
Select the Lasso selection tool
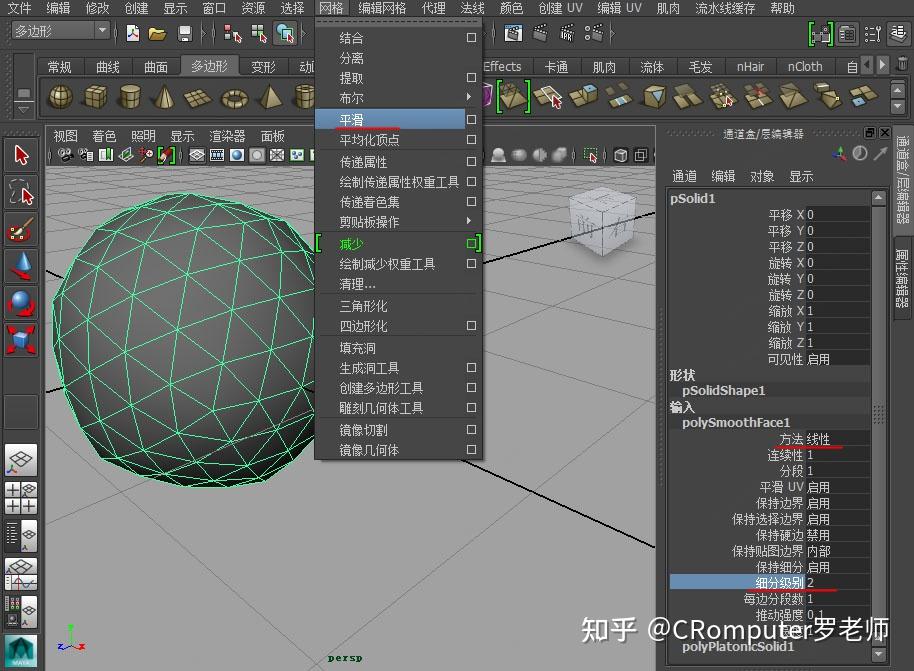coord(20,190)
